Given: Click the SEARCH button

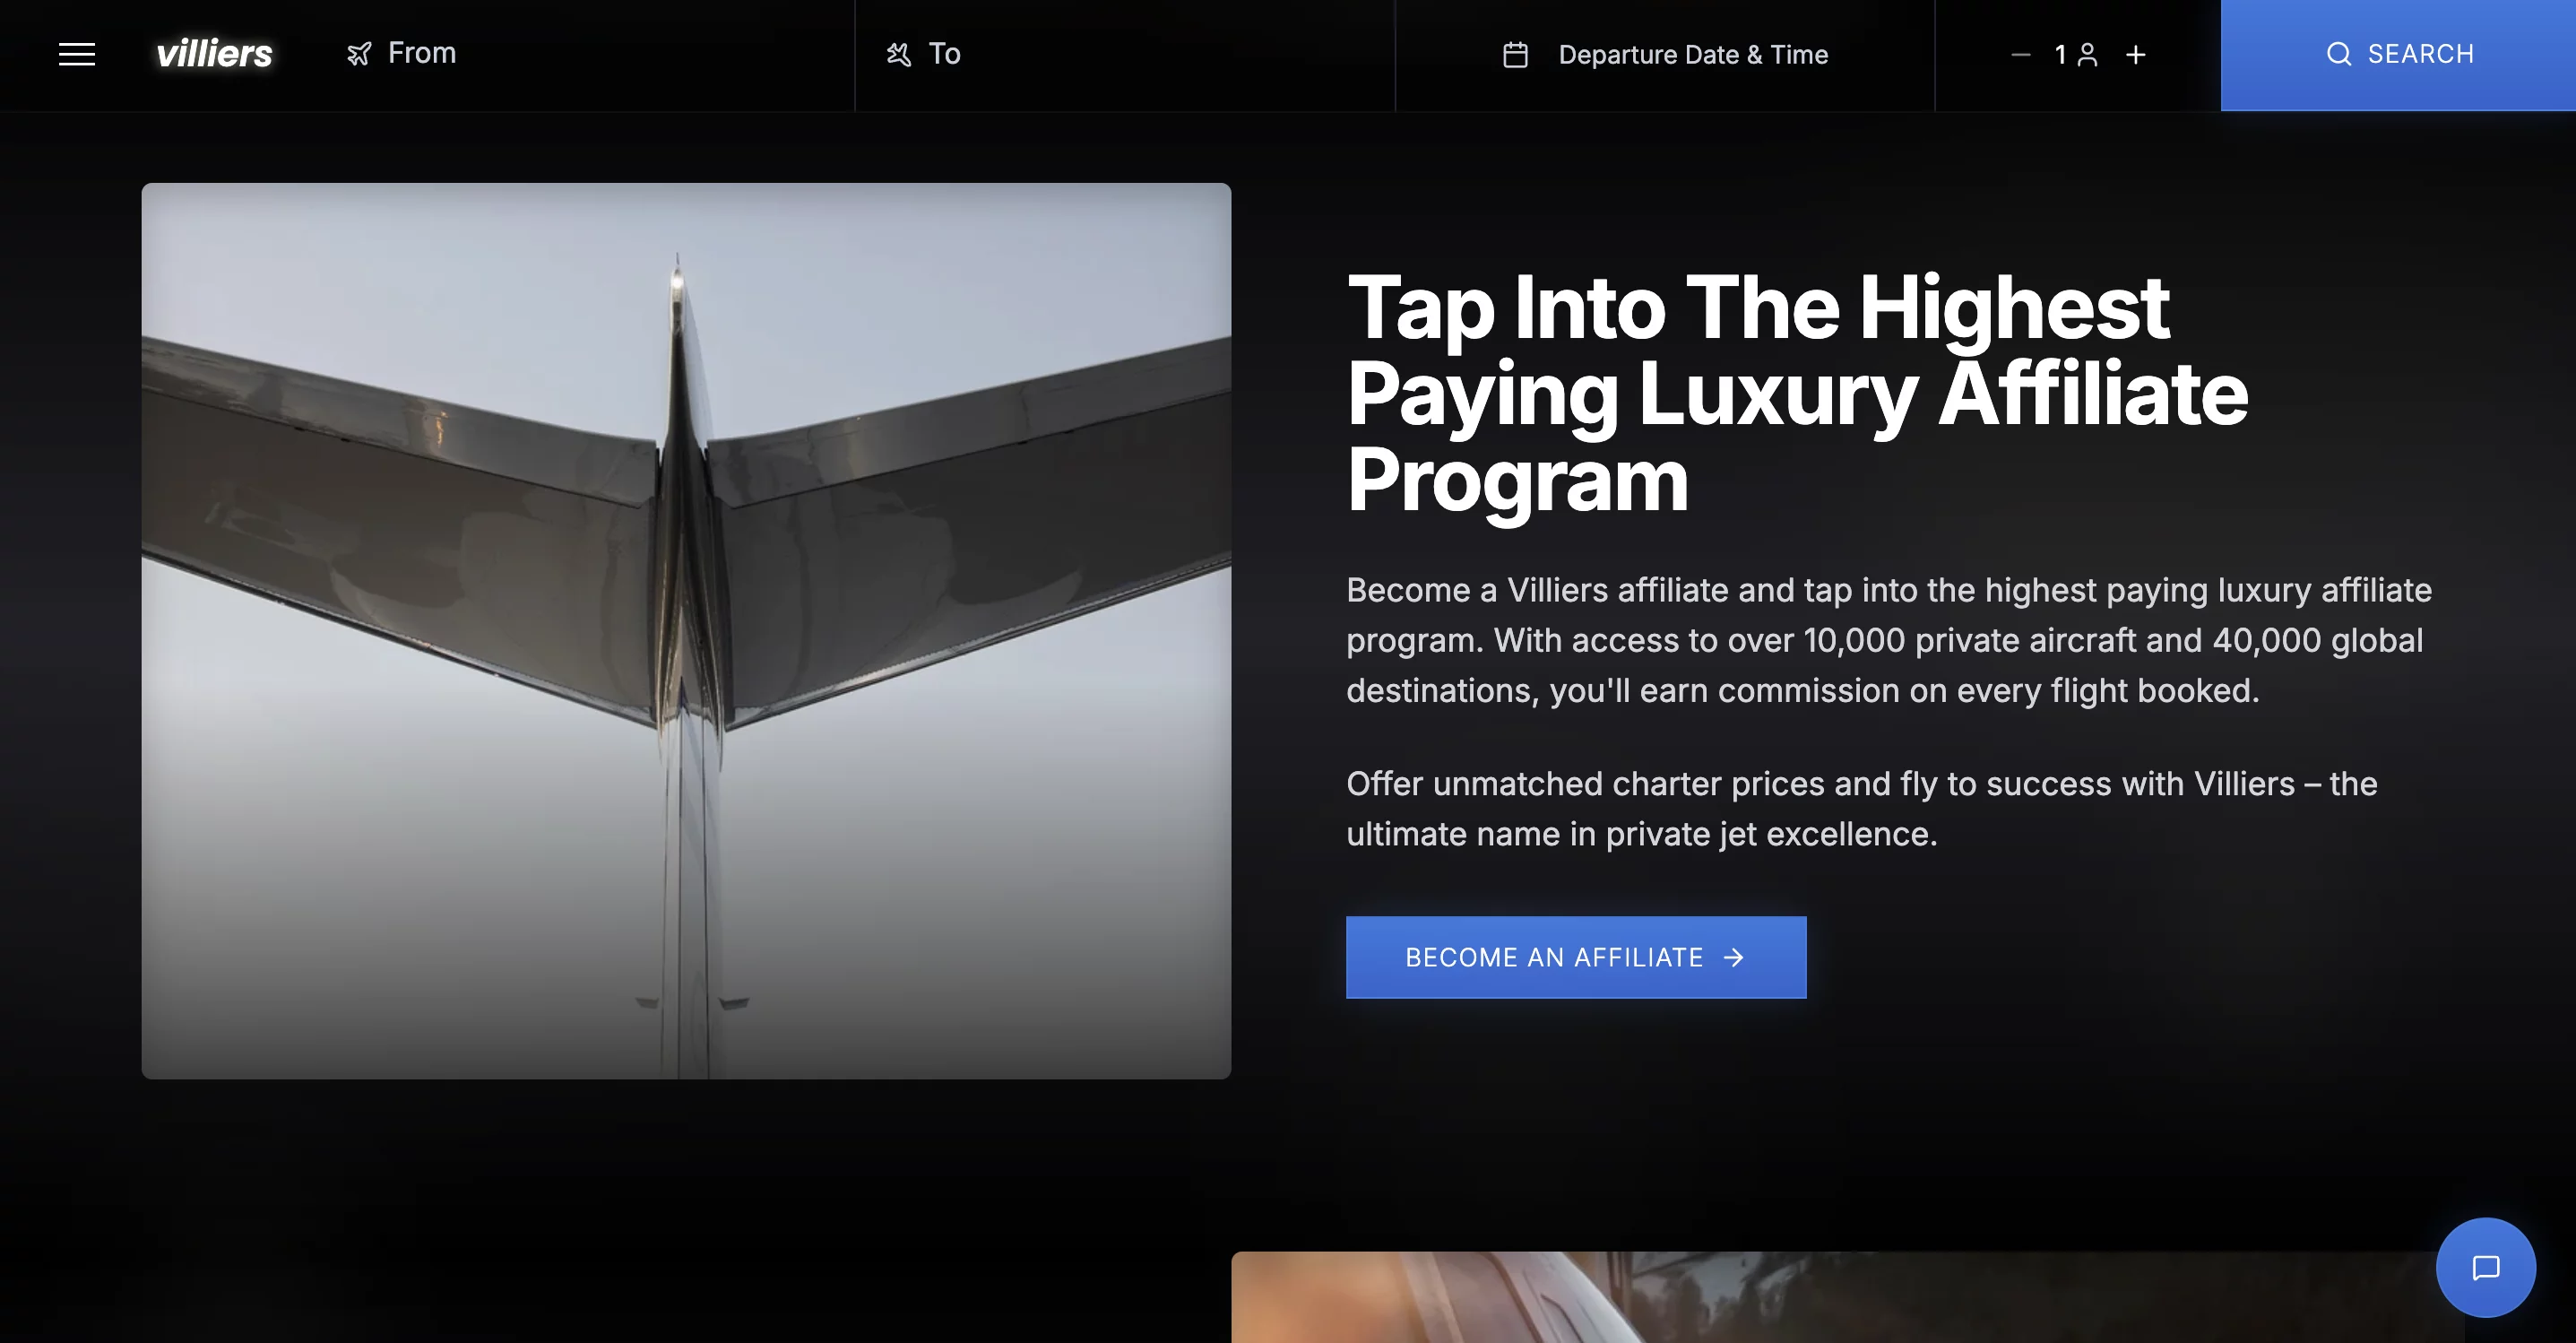Looking at the screenshot, I should click(2398, 55).
